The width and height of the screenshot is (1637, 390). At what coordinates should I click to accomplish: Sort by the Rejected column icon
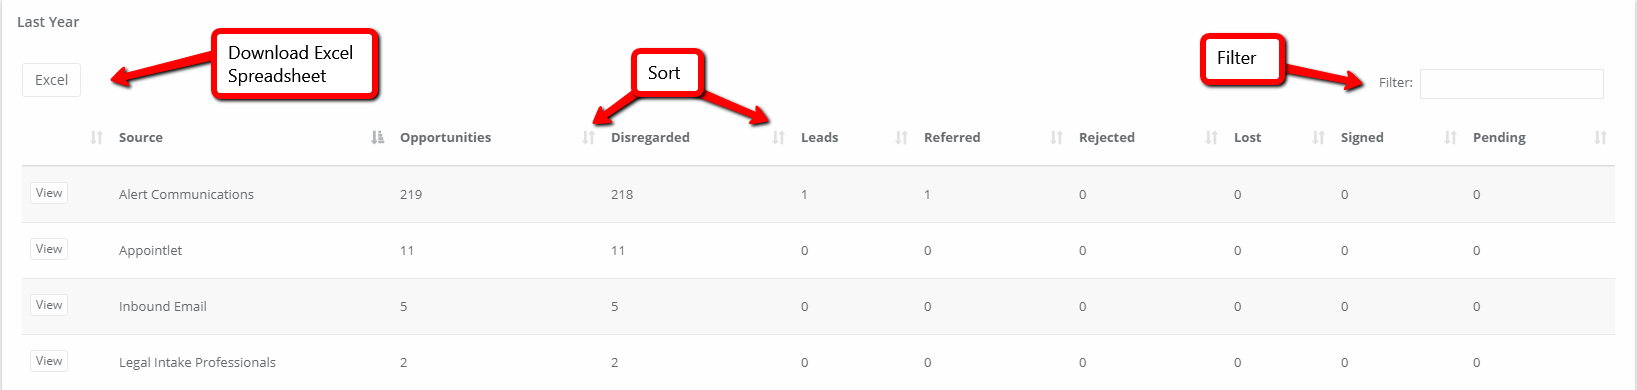pyautogui.click(x=1211, y=137)
